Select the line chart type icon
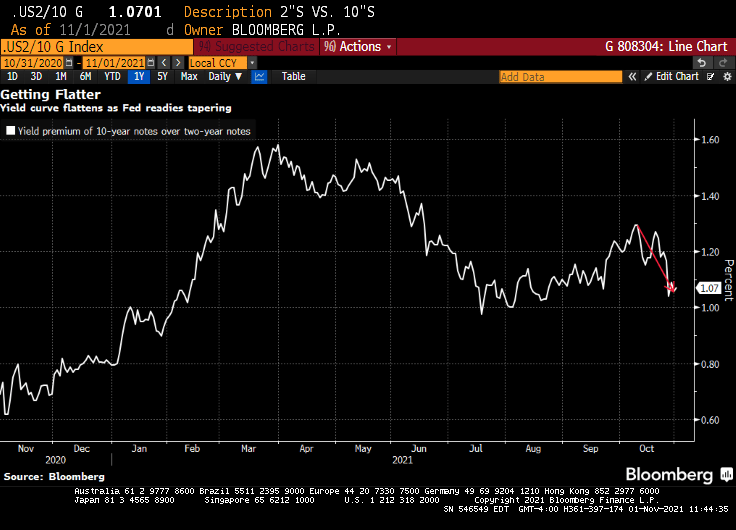The height and width of the screenshot is (530, 736). (259, 76)
